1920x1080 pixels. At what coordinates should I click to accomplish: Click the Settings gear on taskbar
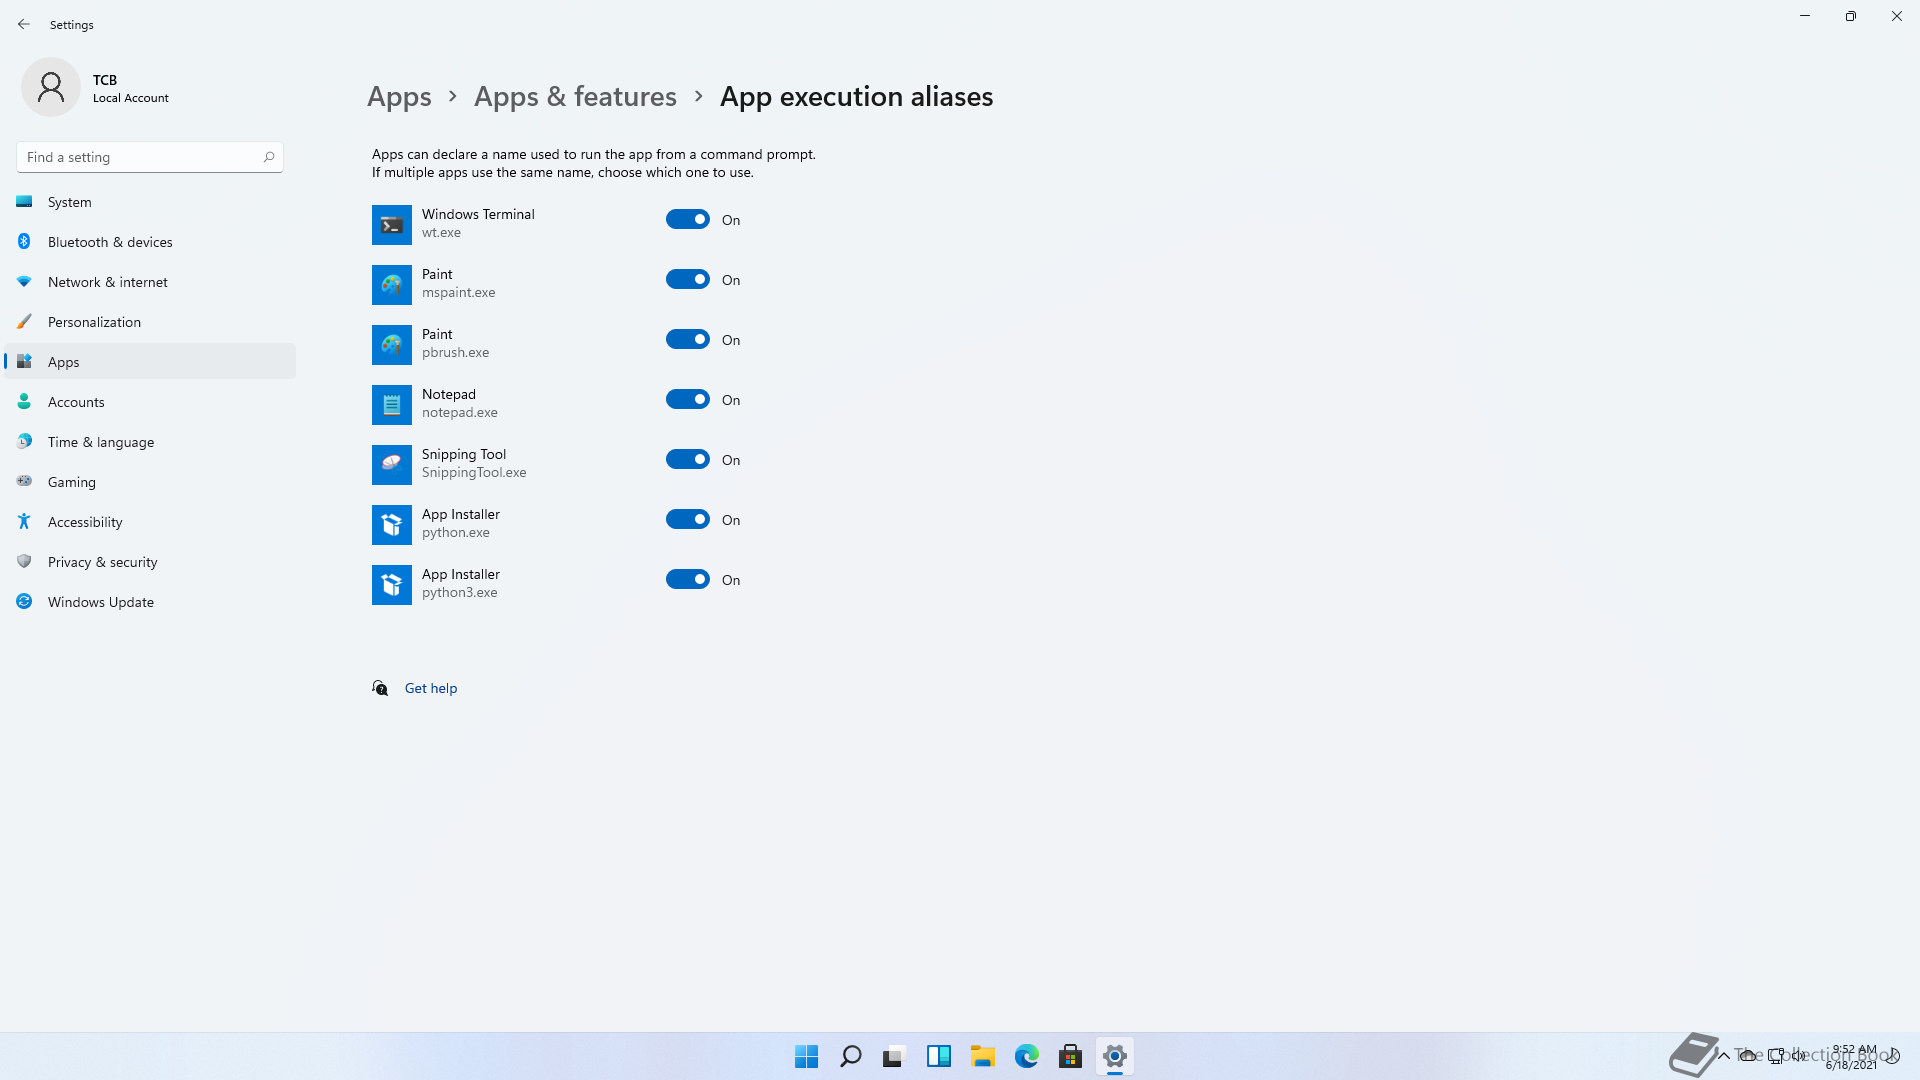coord(1115,1056)
